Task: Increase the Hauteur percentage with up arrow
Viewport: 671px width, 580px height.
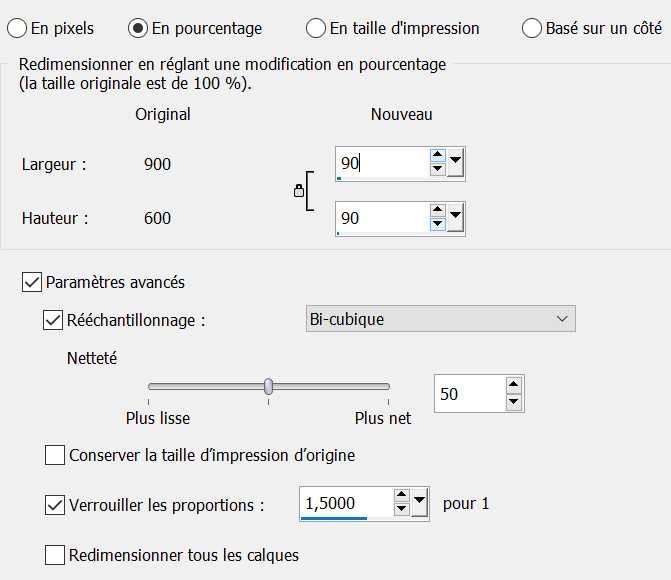Action: pyautogui.click(x=437, y=210)
